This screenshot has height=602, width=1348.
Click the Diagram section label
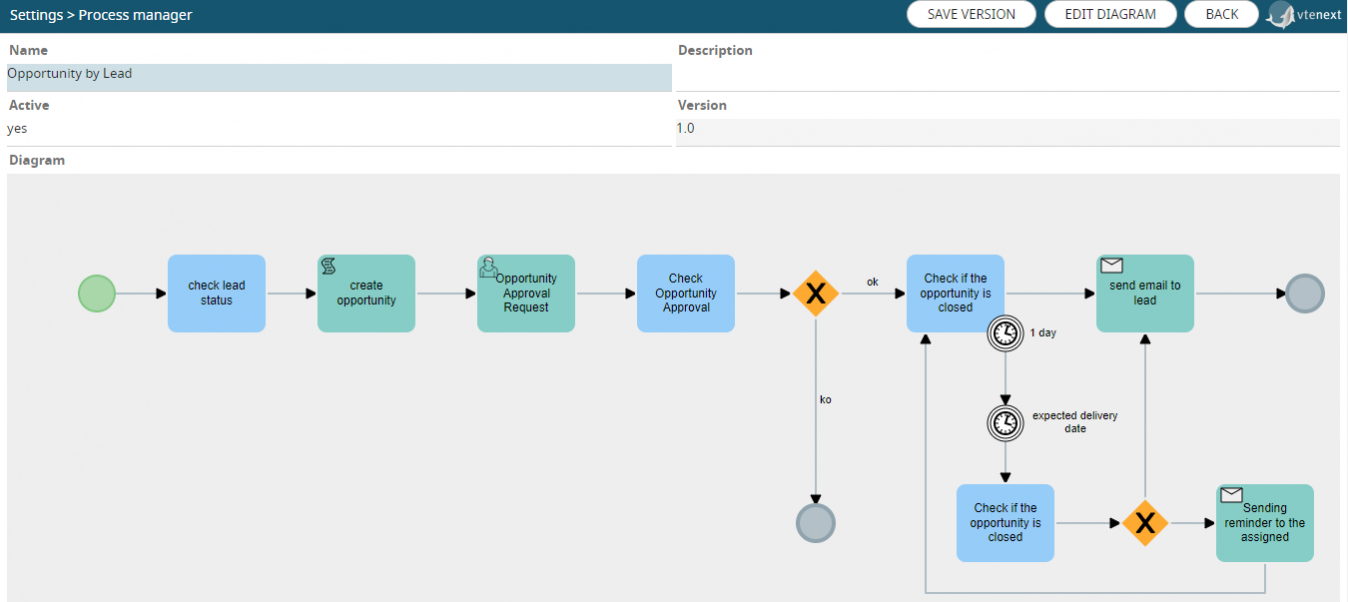tap(37, 160)
